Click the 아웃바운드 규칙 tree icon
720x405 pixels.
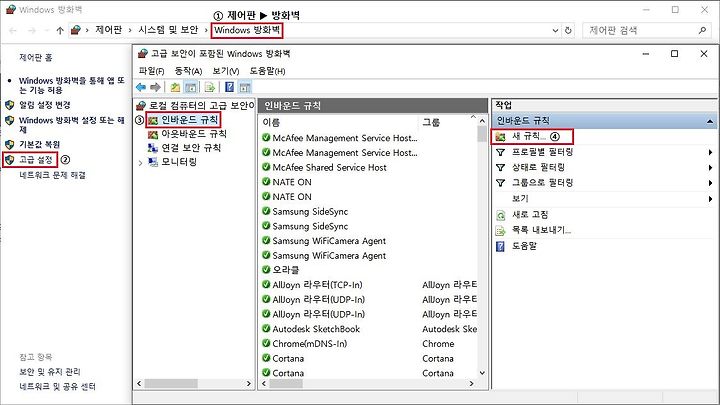coord(153,134)
